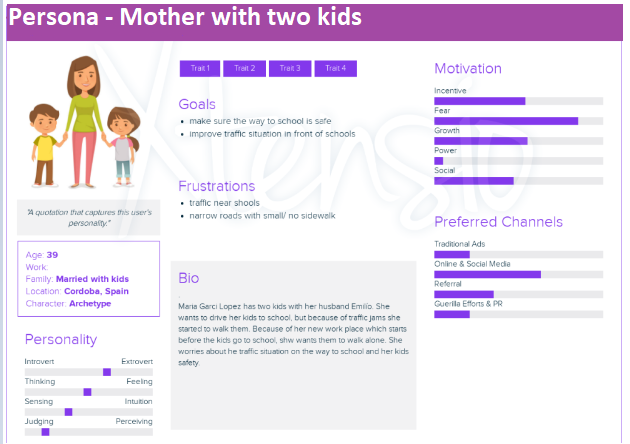Click the Online & Social Media channel bar

518,274
